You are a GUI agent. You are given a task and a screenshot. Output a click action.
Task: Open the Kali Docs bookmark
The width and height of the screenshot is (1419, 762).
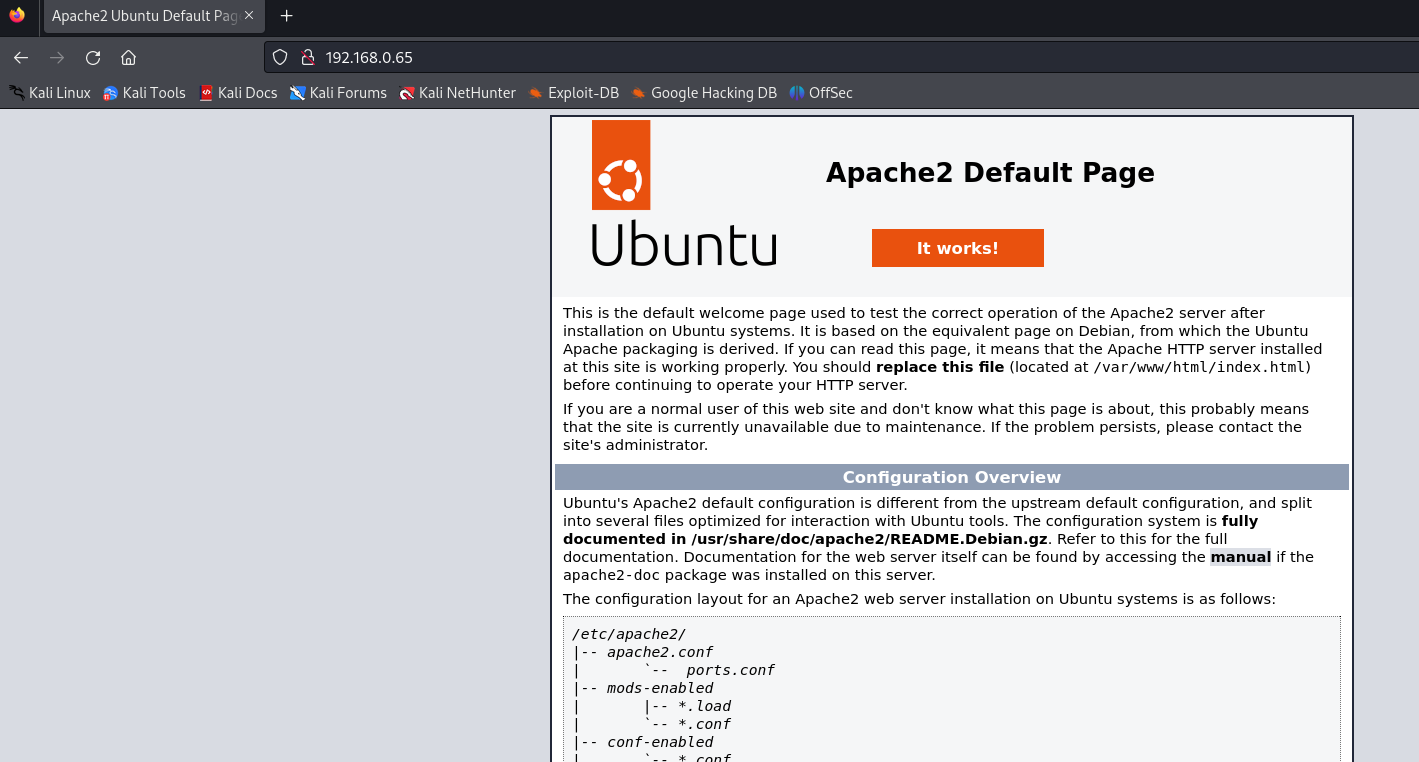point(238,93)
